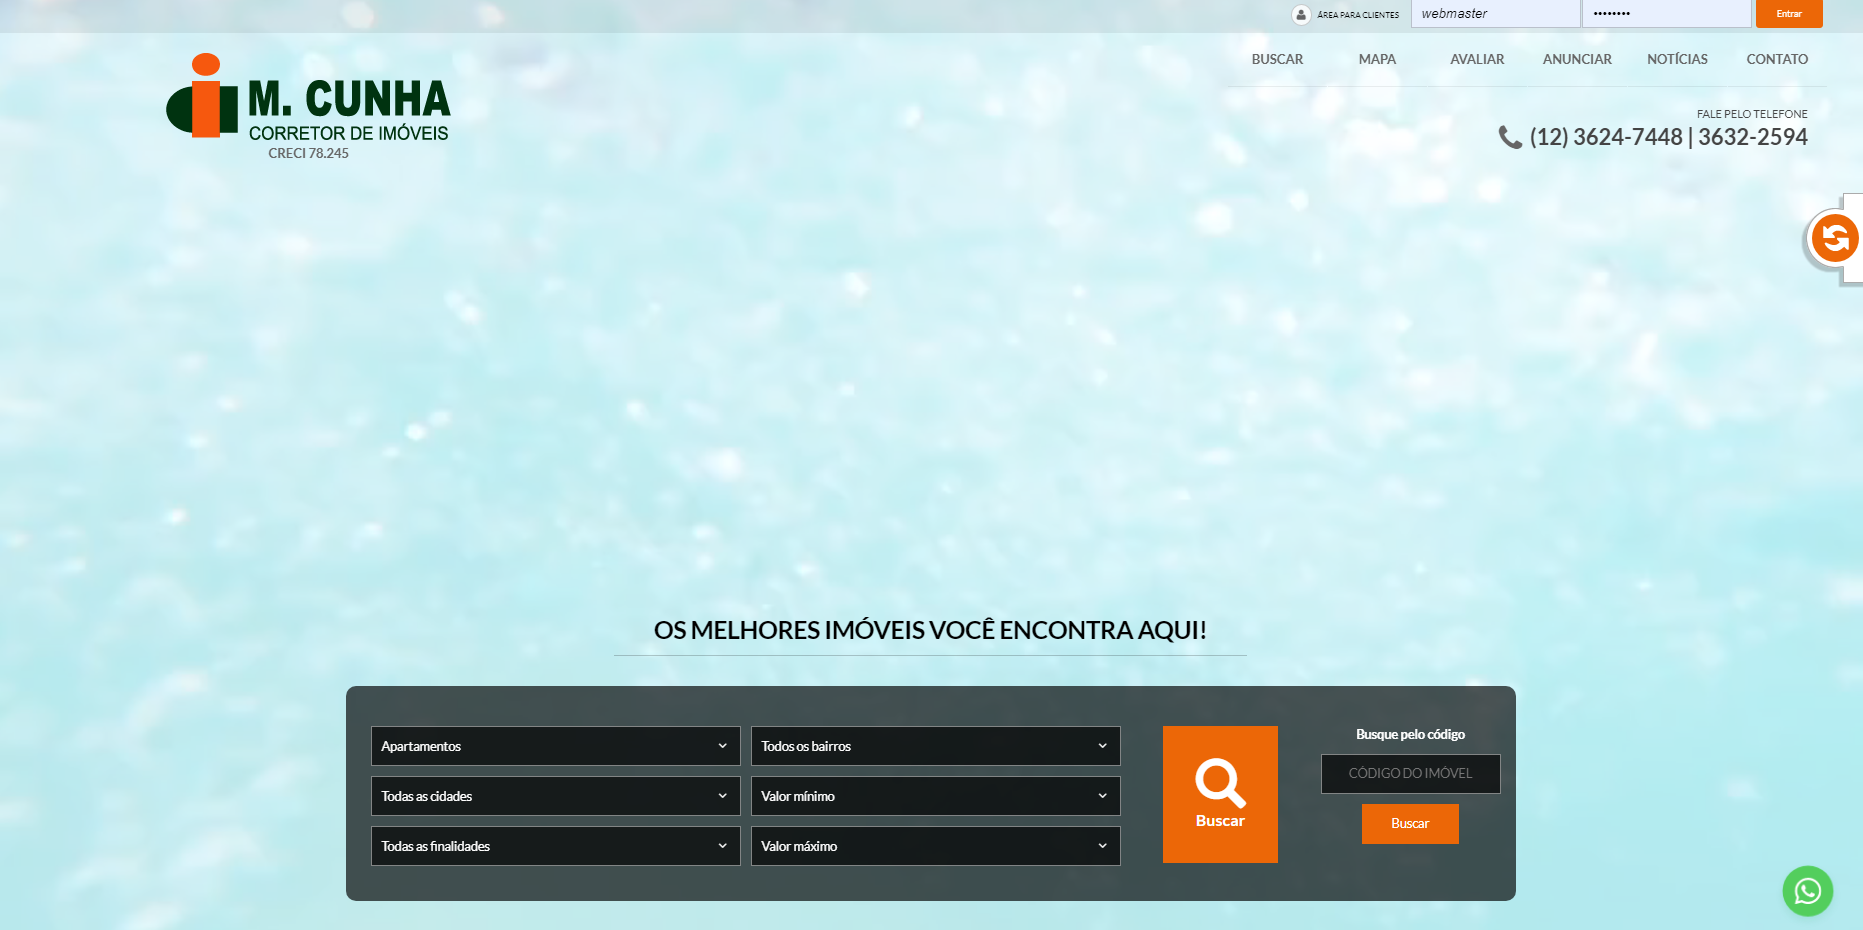Open the ANUNCIAR menu item

(x=1577, y=59)
